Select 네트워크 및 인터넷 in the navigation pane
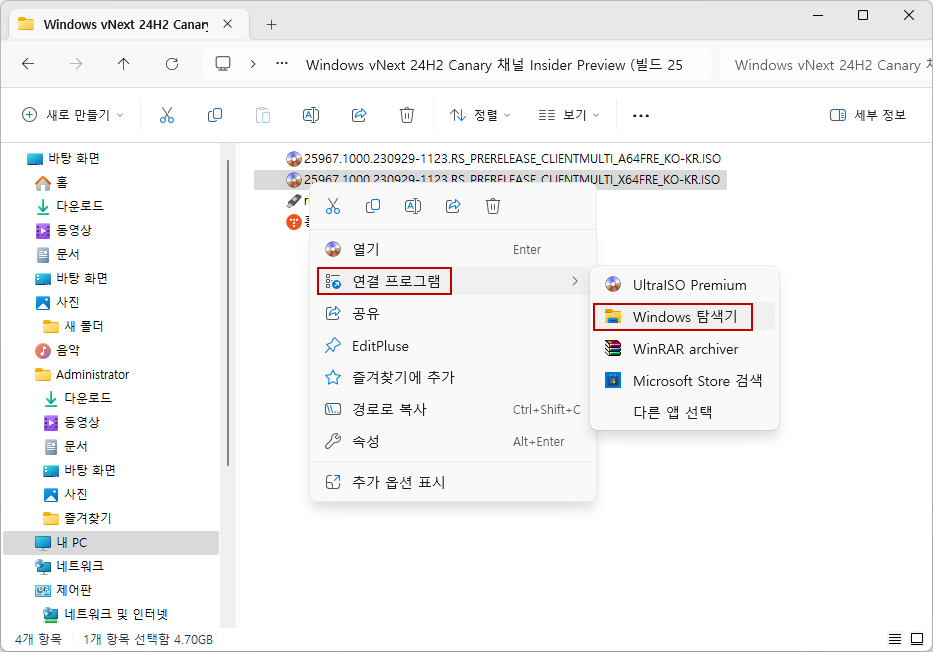The height and width of the screenshot is (652, 933). point(106,614)
